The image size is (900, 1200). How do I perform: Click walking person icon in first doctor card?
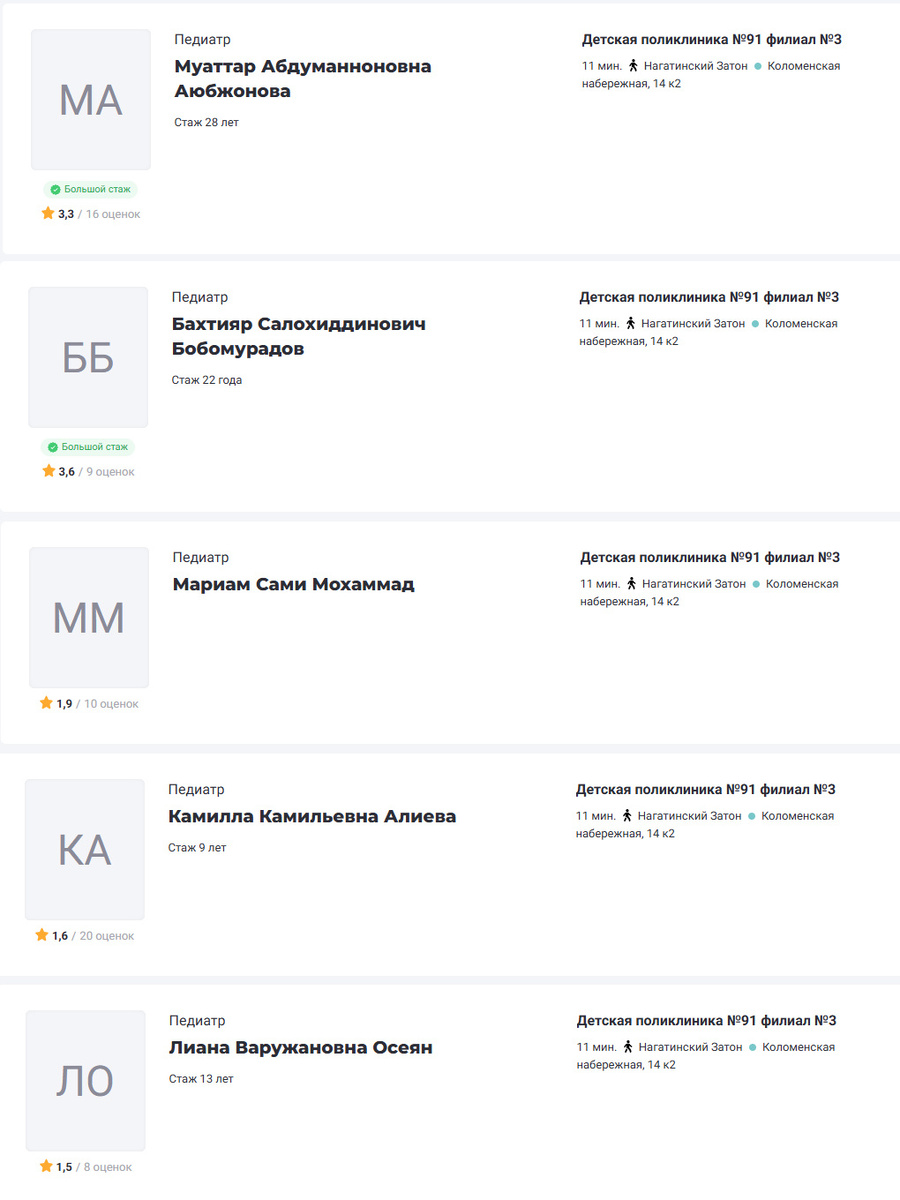point(632,66)
